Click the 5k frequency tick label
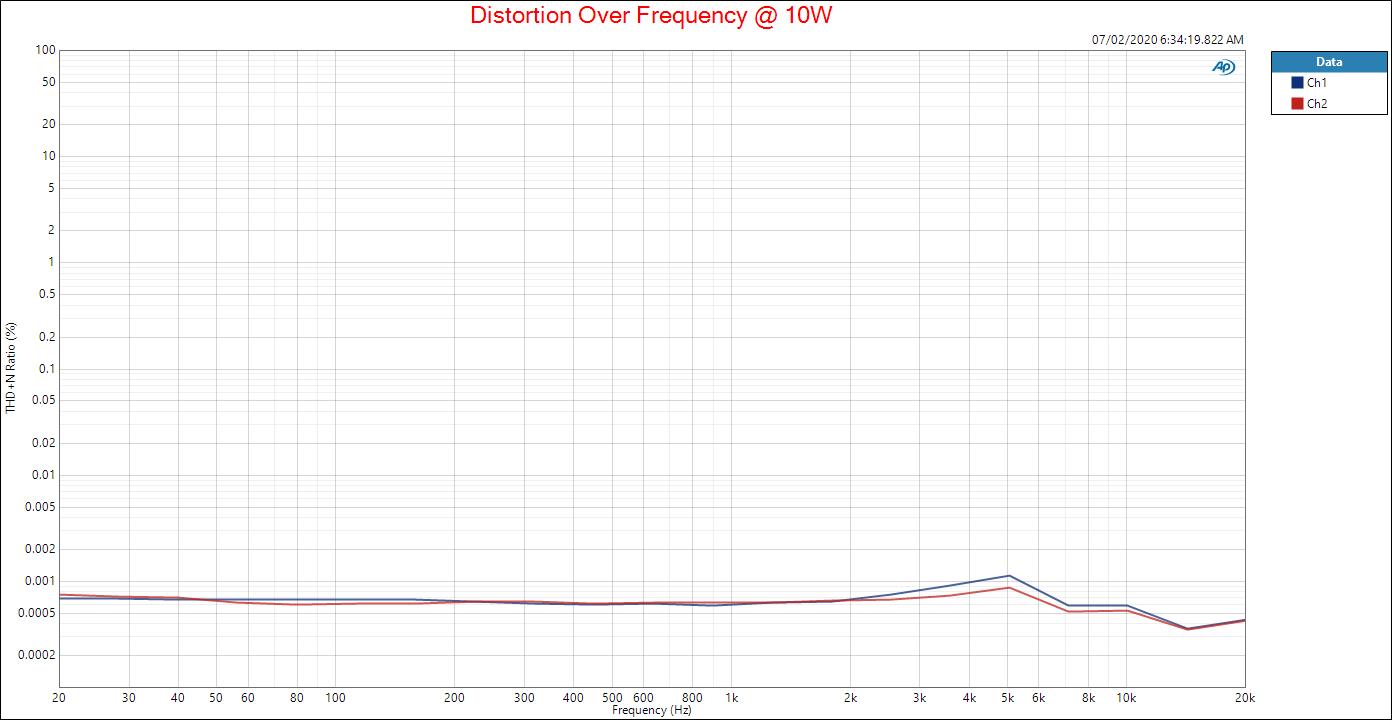 [x=1008, y=698]
